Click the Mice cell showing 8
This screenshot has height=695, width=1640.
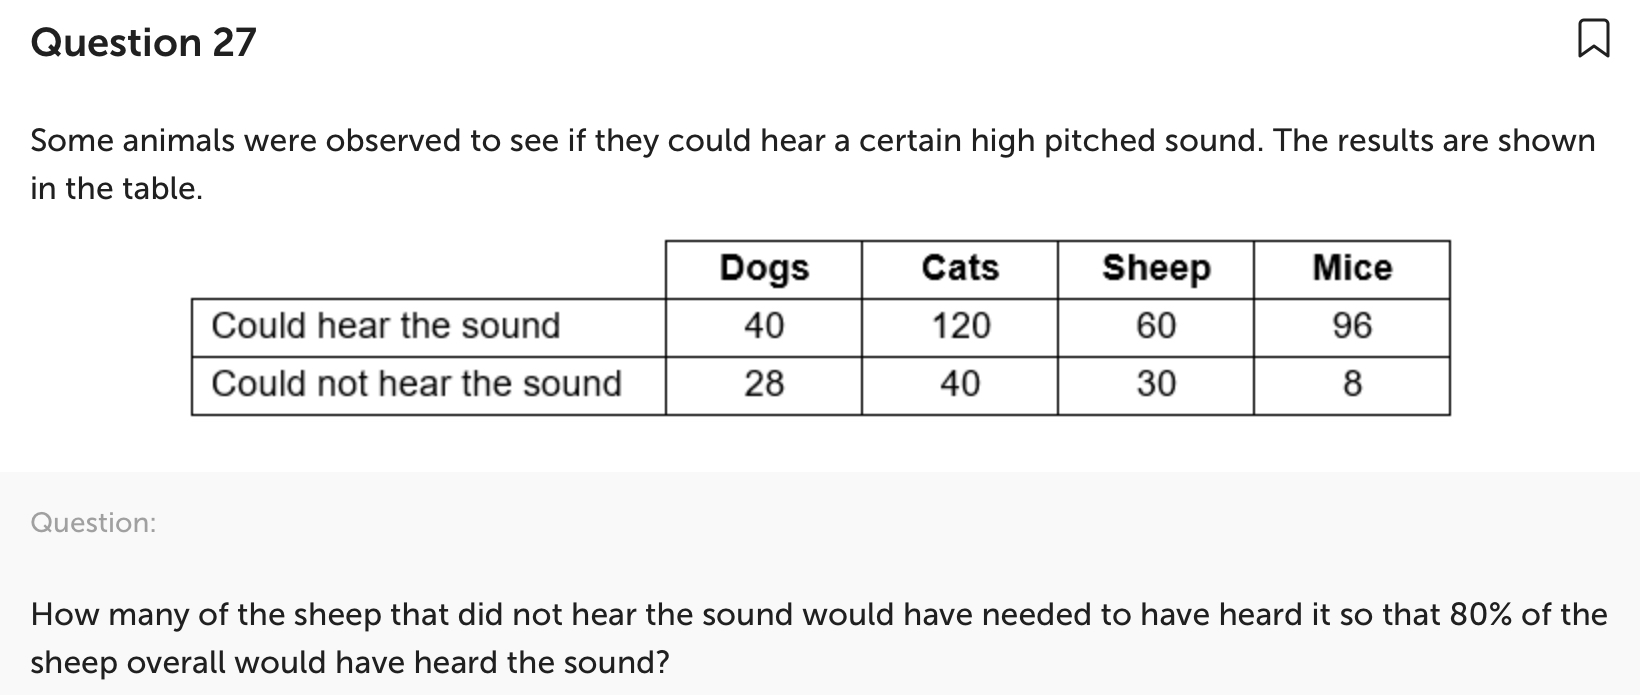pos(1352,384)
